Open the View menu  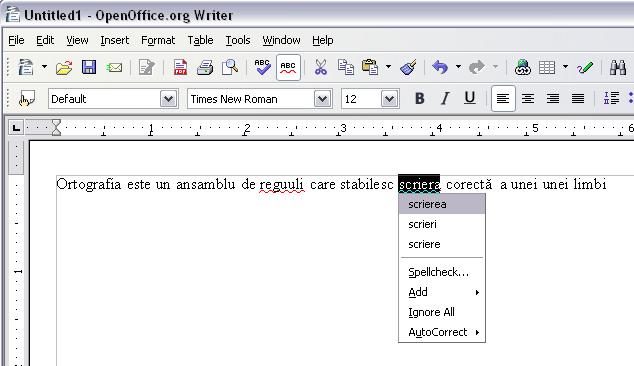coord(77,40)
